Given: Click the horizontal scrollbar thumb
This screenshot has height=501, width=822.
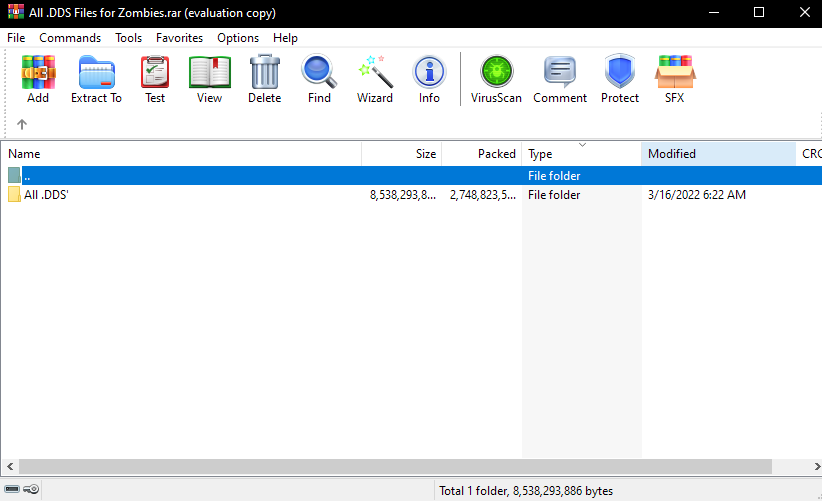Looking at the screenshot, I should pos(396,466).
